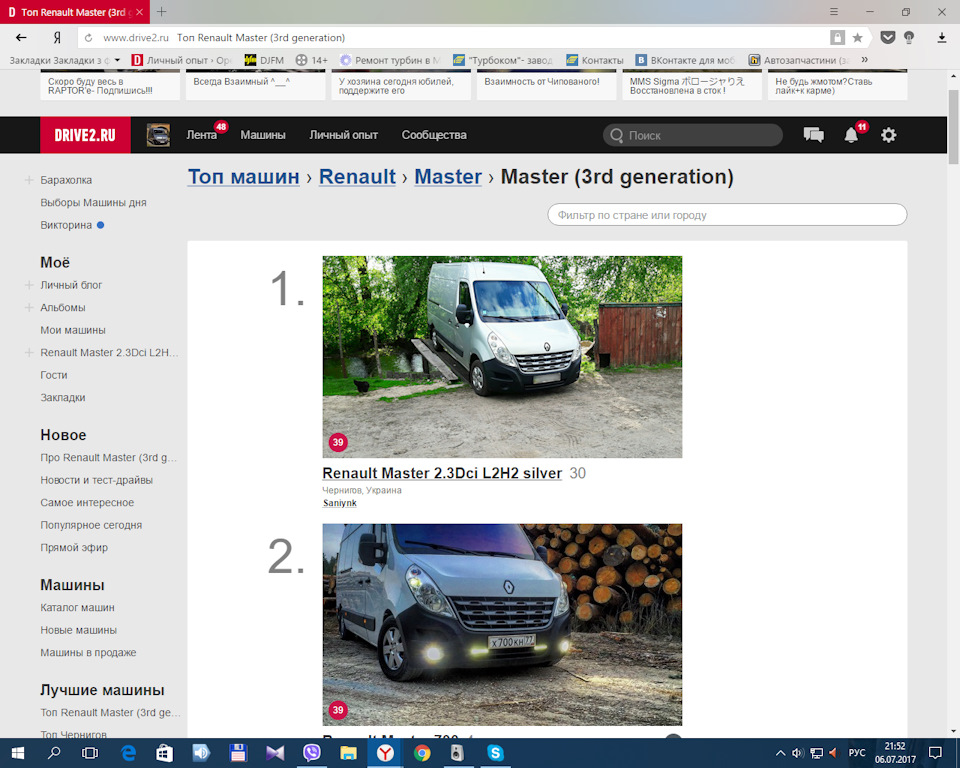Viewport: 960px width, 768px height.
Task: Expand Личный блог plus in sidebar
Action: click(29, 285)
